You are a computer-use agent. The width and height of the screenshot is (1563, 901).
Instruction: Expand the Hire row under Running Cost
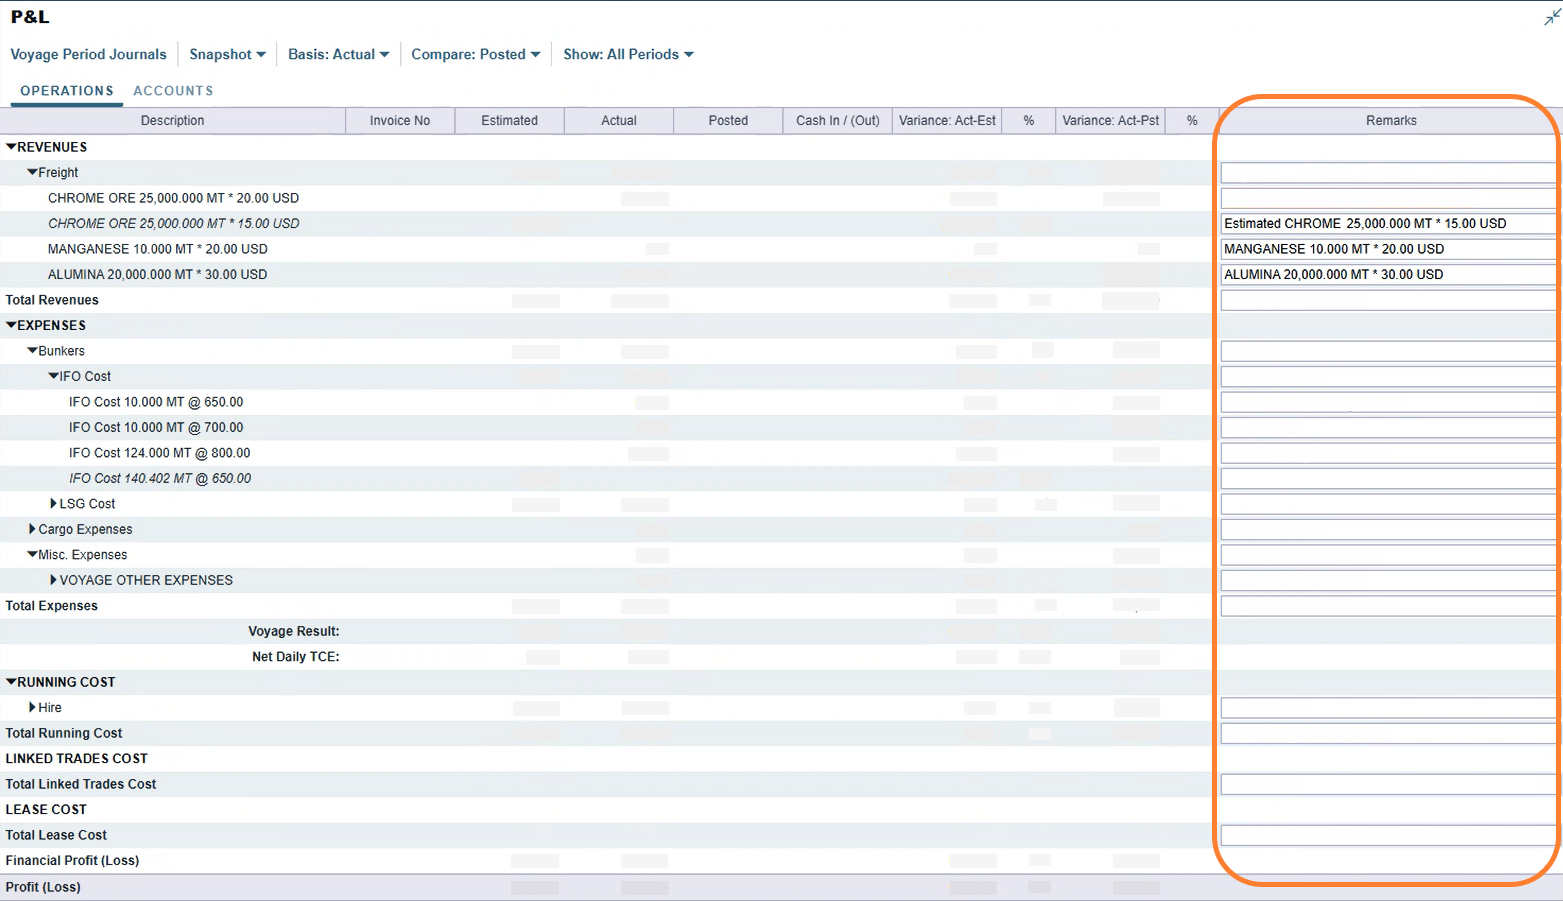click(x=32, y=707)
